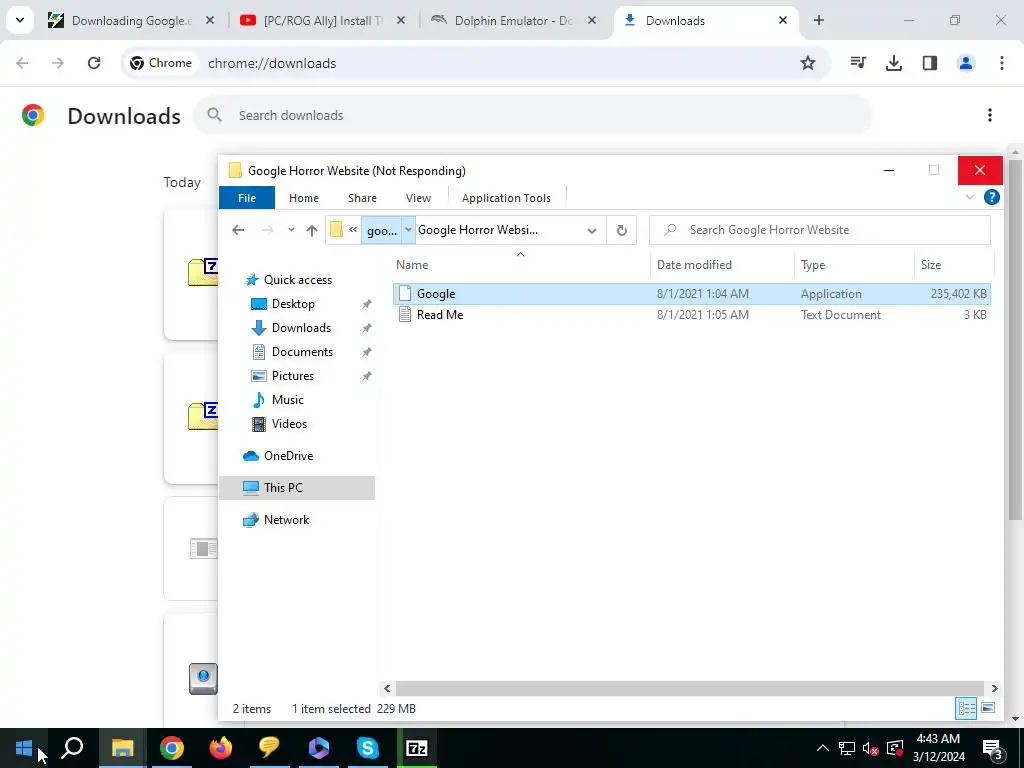This screenshot has width=1024, height=768.
Task: Toggle Chrome side panel
Action: [x=930, y=63]
